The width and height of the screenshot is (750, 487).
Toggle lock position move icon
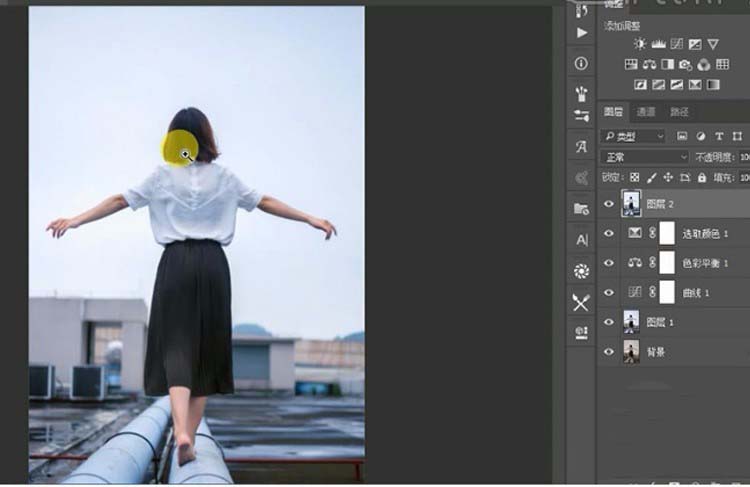point(668,177)
